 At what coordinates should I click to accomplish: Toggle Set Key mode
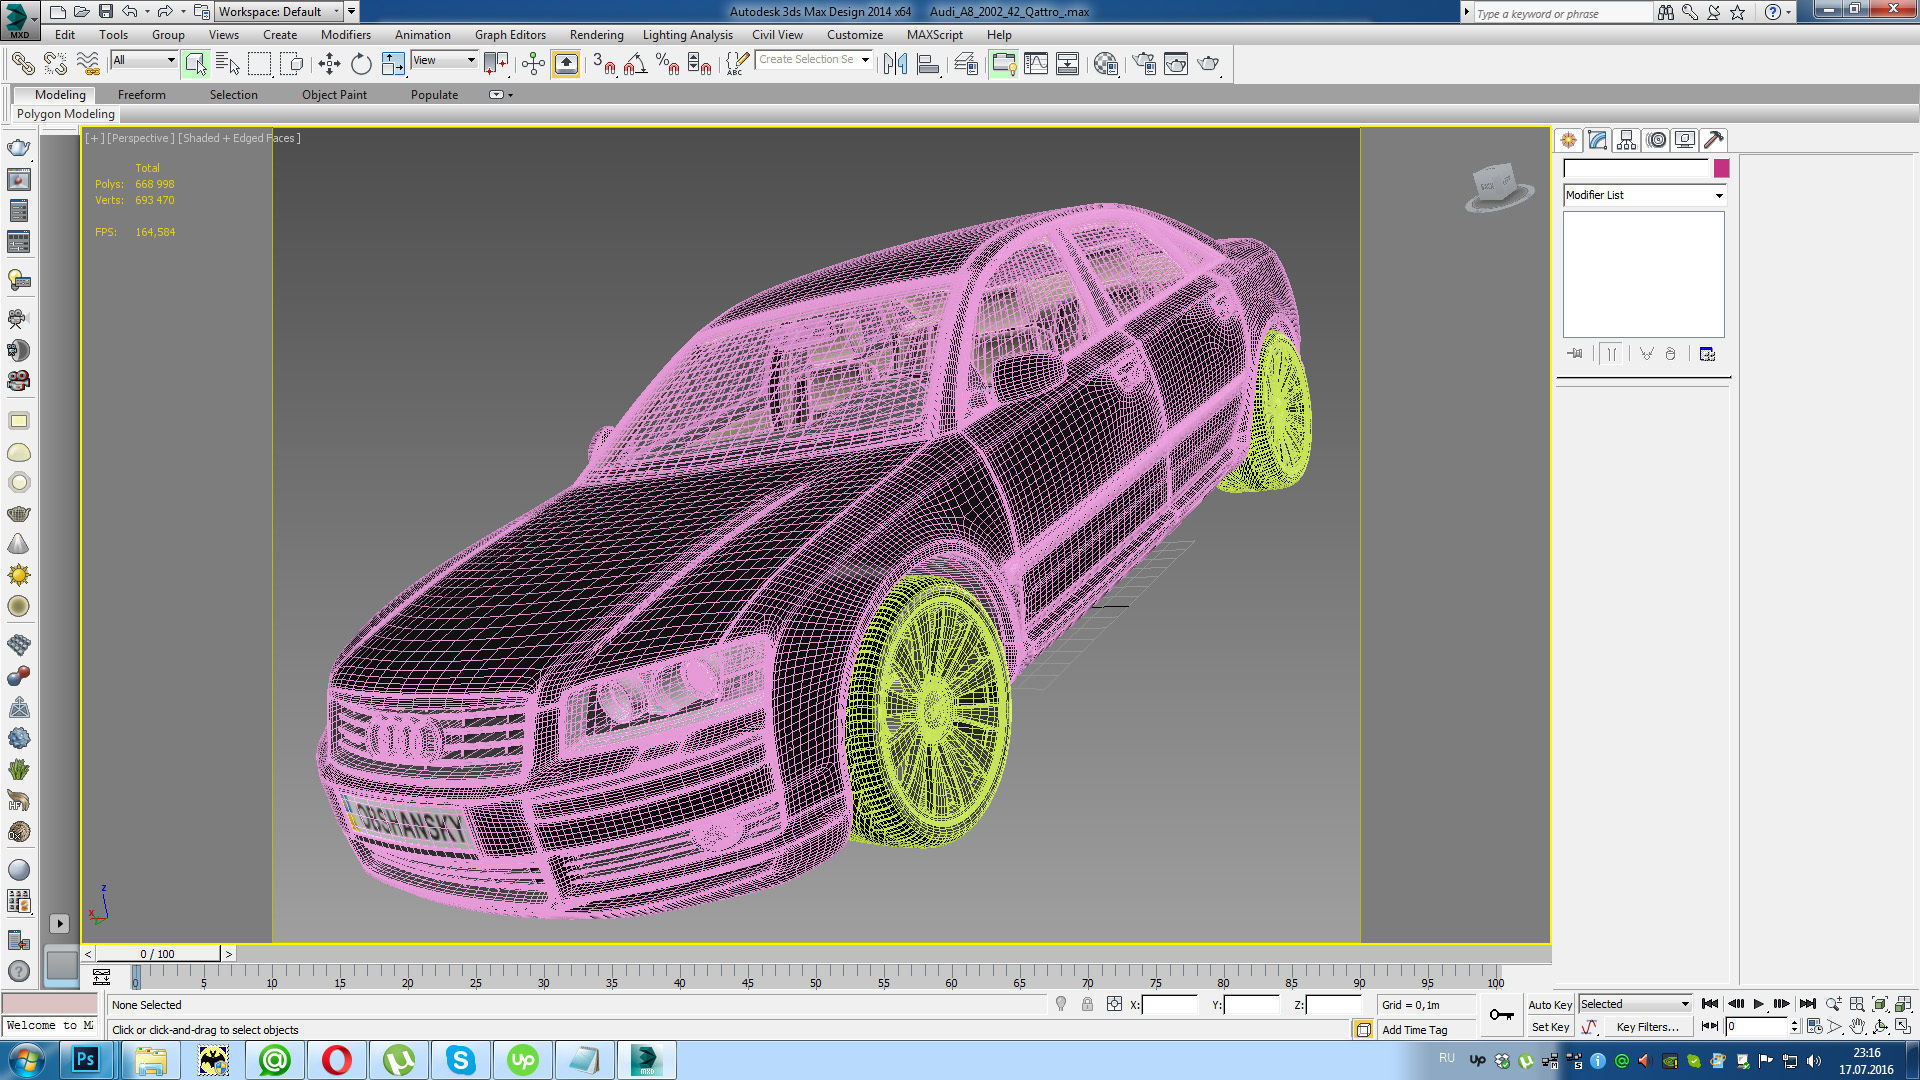[1549, 1027]
